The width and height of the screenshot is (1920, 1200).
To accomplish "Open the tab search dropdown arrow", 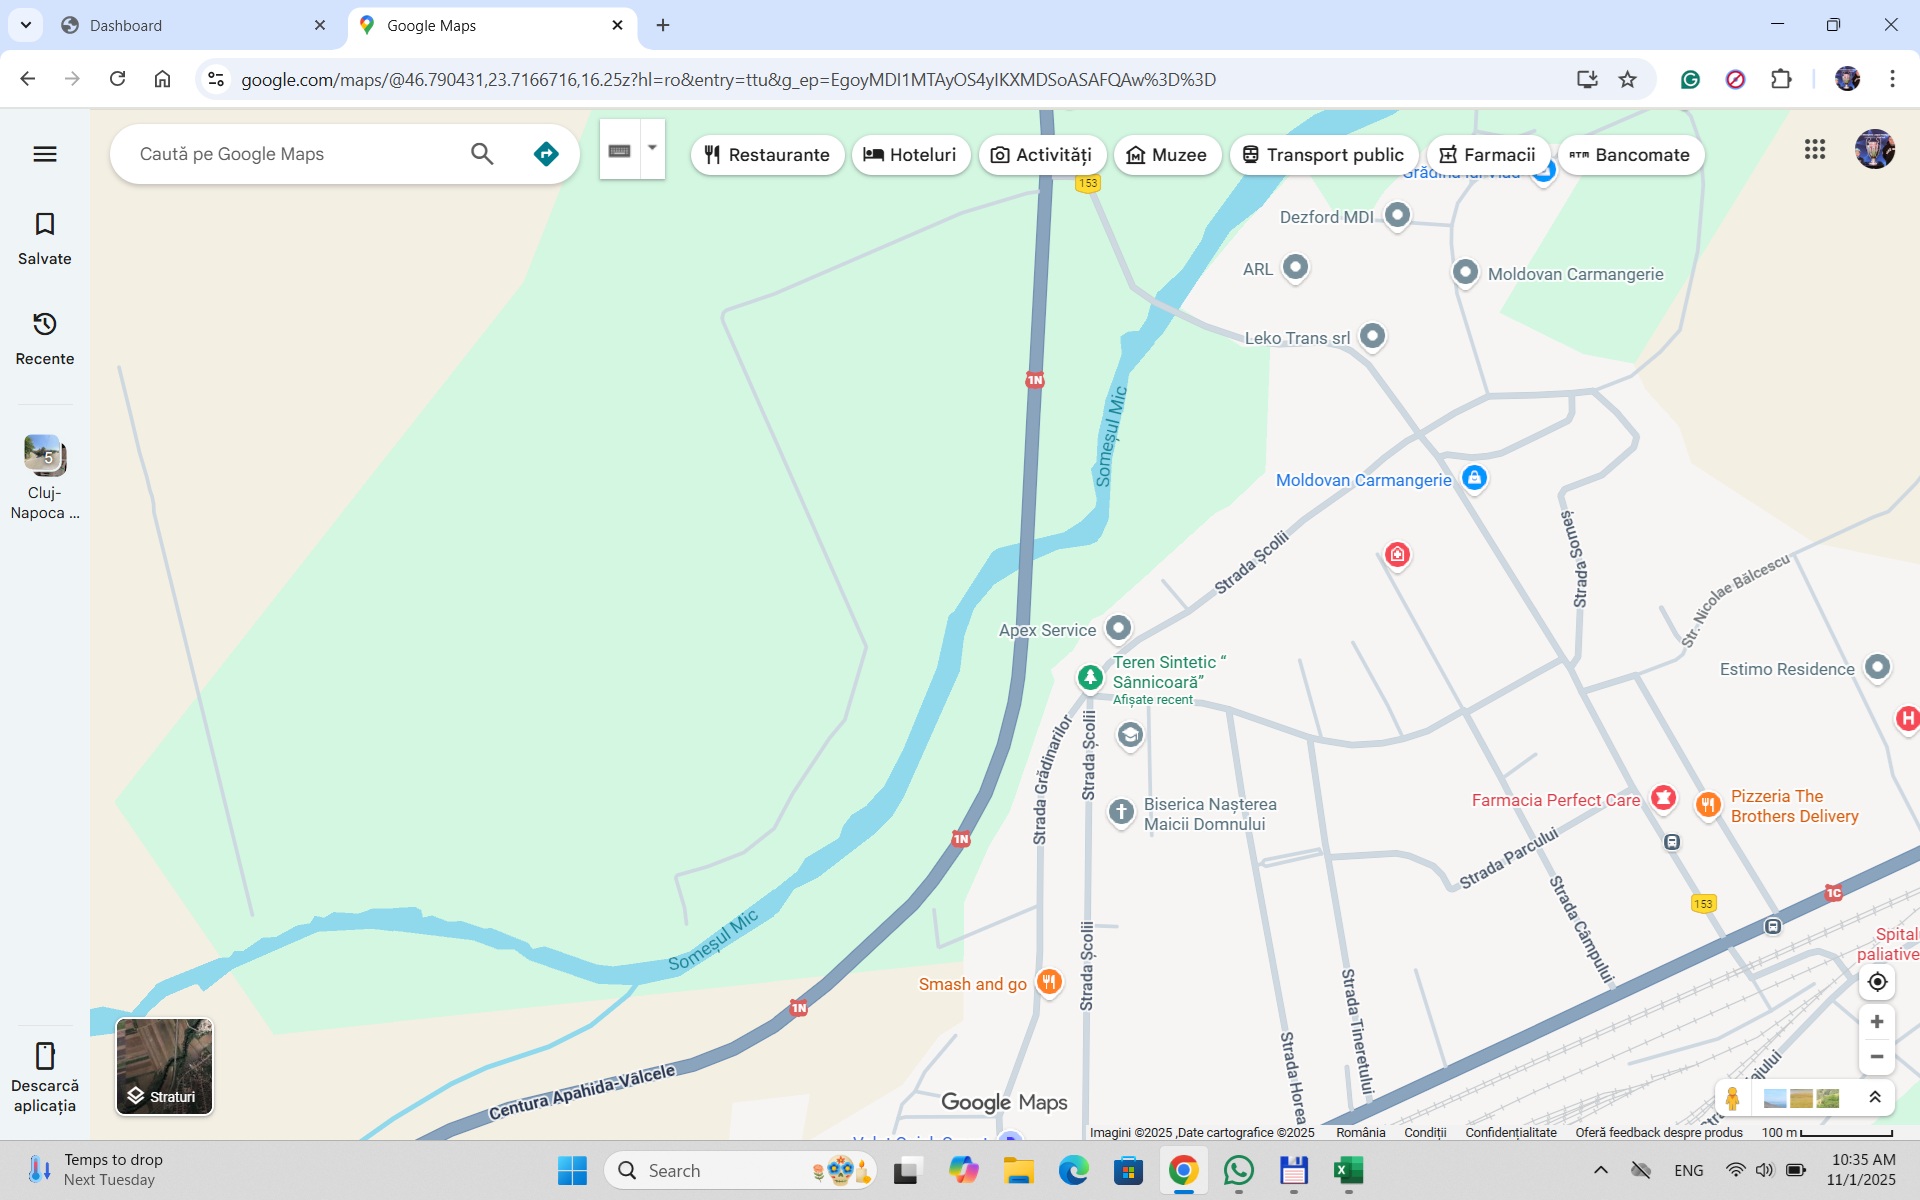I will [x=26, y=25].
